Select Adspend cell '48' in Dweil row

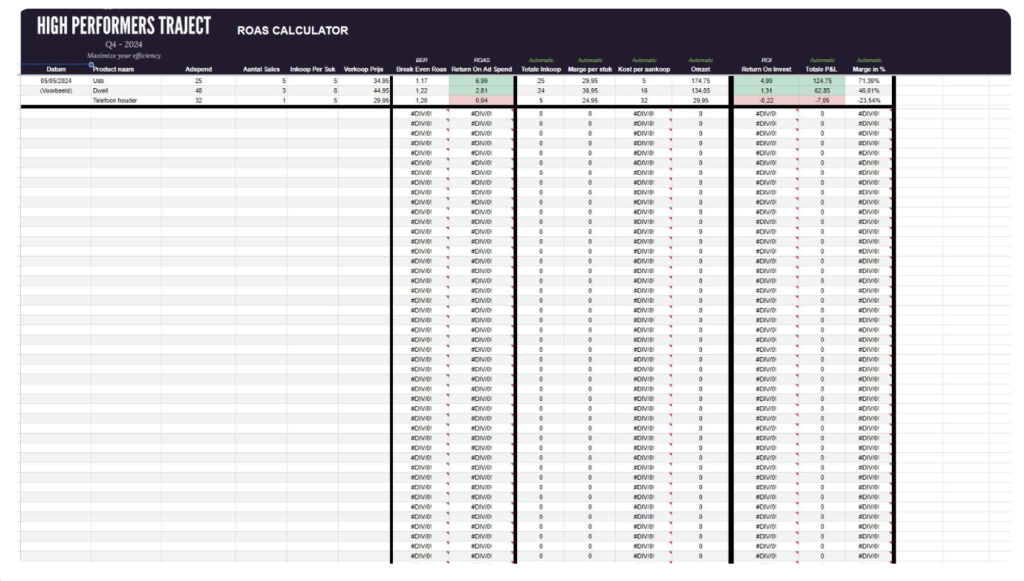point(199,91)
